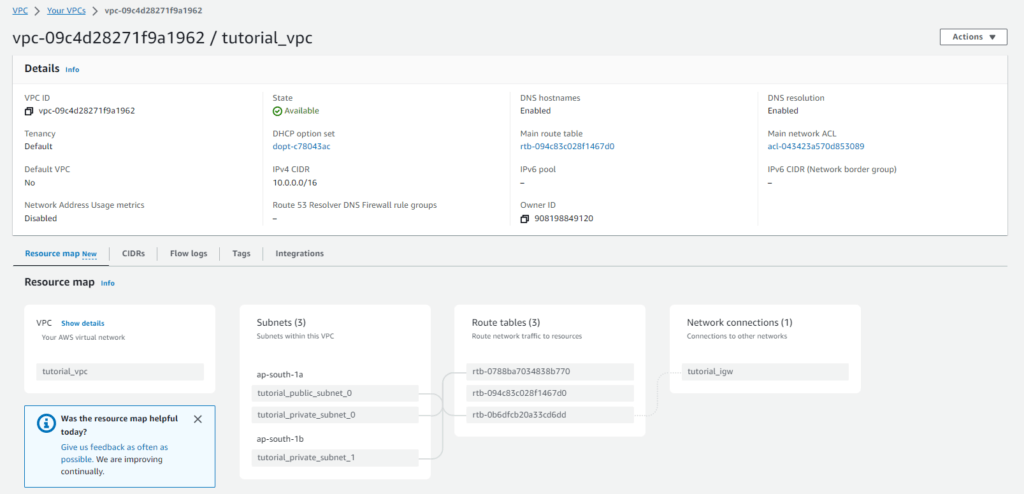Click the info circle icon in feedback box
The height and width of the screenshot is (494, 1024).
click(45, 424)
